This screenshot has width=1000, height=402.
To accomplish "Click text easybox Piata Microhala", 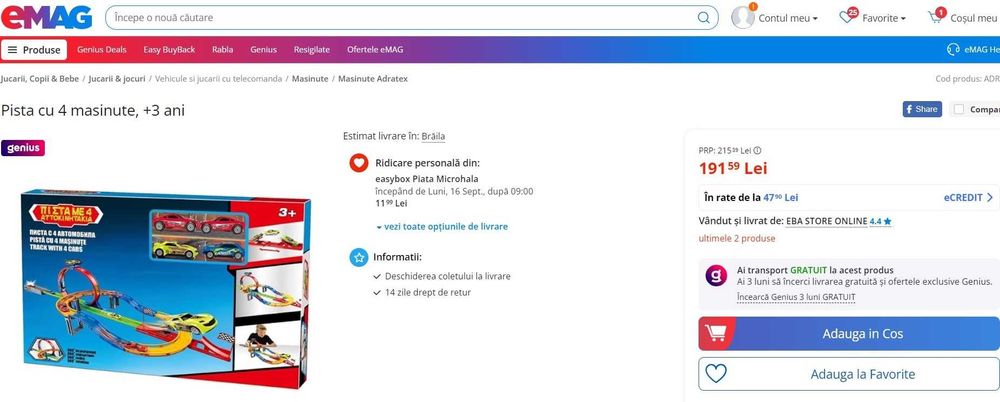I will point(427,179).
